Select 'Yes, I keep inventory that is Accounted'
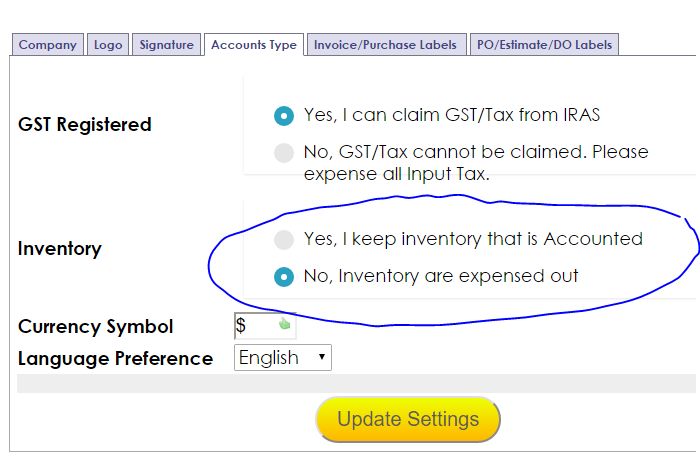This screenshot has height=464, width=700. point(284,239)
